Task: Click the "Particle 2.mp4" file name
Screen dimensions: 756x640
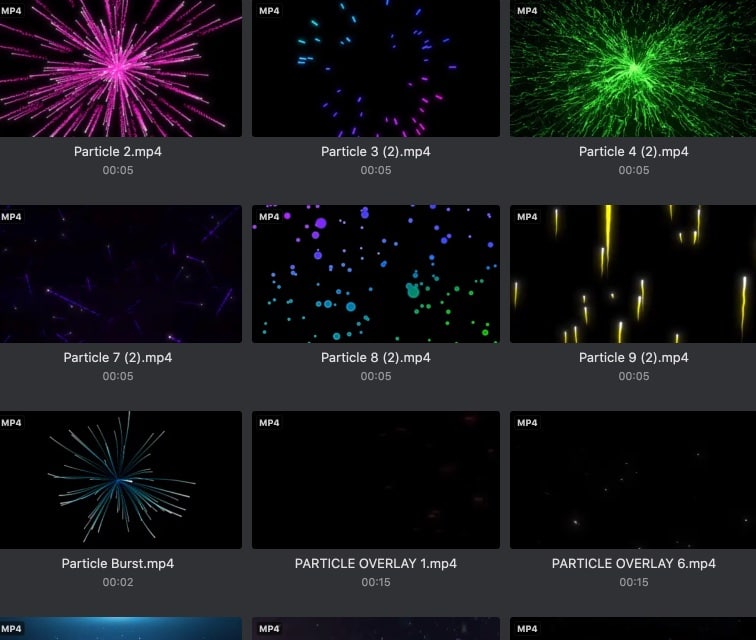Action: tap(118, 152)
